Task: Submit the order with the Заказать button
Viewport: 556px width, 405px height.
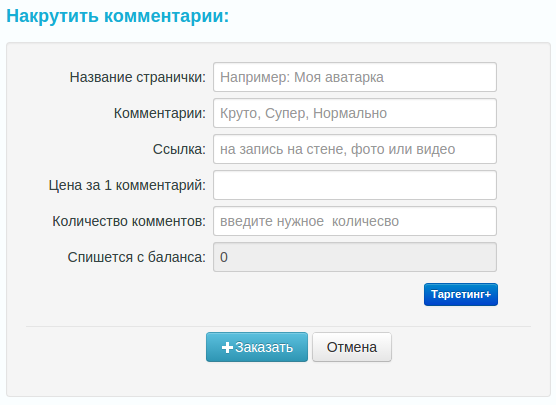Action: (x=257, y=347)
